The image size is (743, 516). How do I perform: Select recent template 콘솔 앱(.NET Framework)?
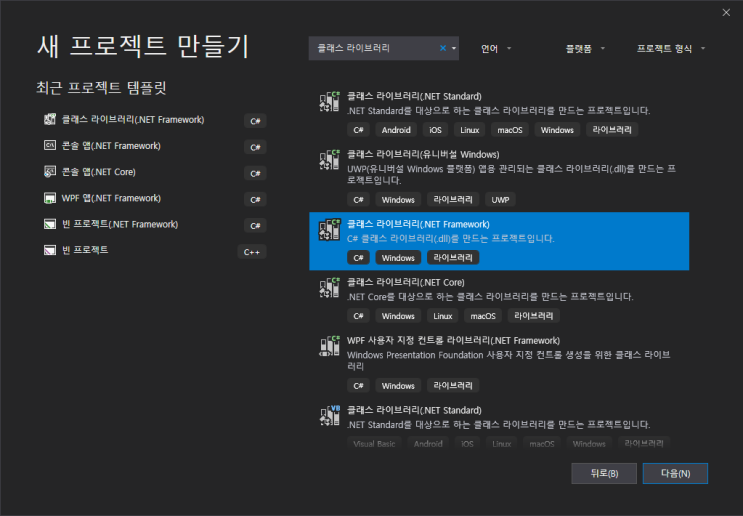(x=111, y=145)
